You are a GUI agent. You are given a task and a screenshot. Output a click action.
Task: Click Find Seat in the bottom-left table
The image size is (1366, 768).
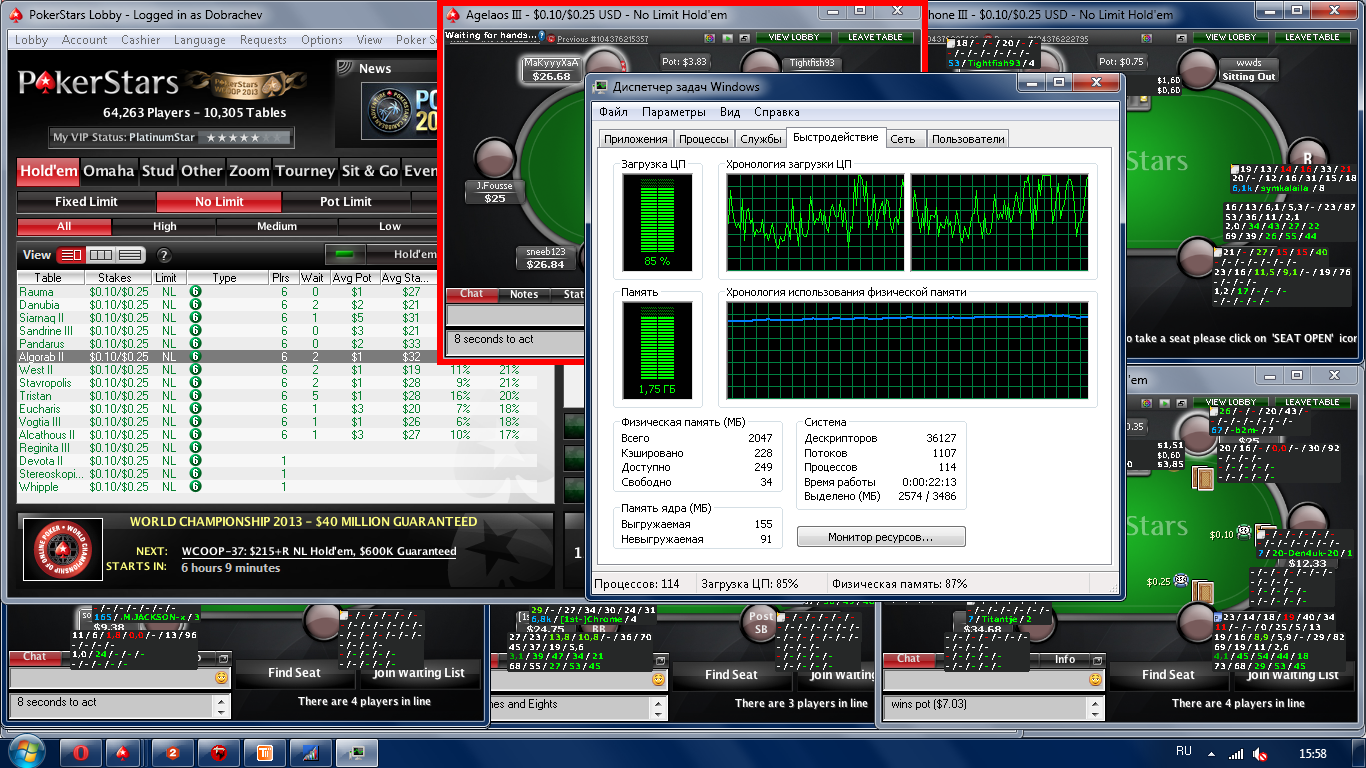tap(294, 673)
